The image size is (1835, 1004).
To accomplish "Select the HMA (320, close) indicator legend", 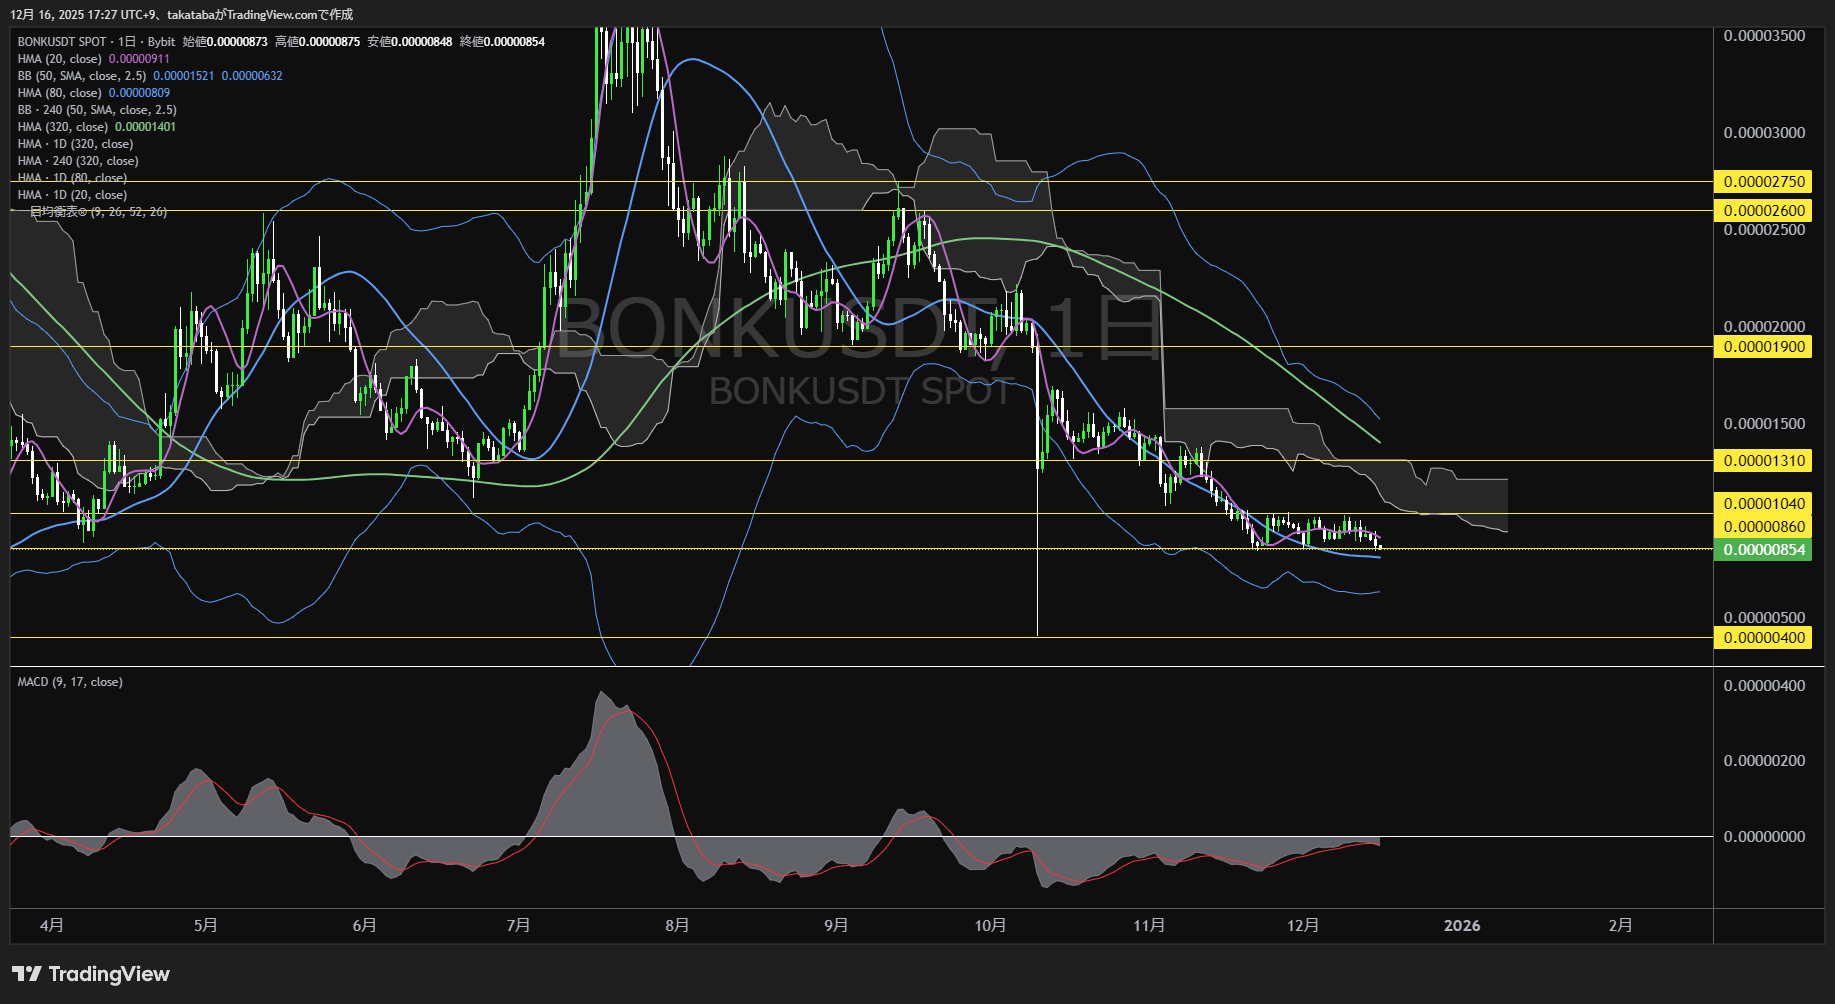I will pos(63,127).
